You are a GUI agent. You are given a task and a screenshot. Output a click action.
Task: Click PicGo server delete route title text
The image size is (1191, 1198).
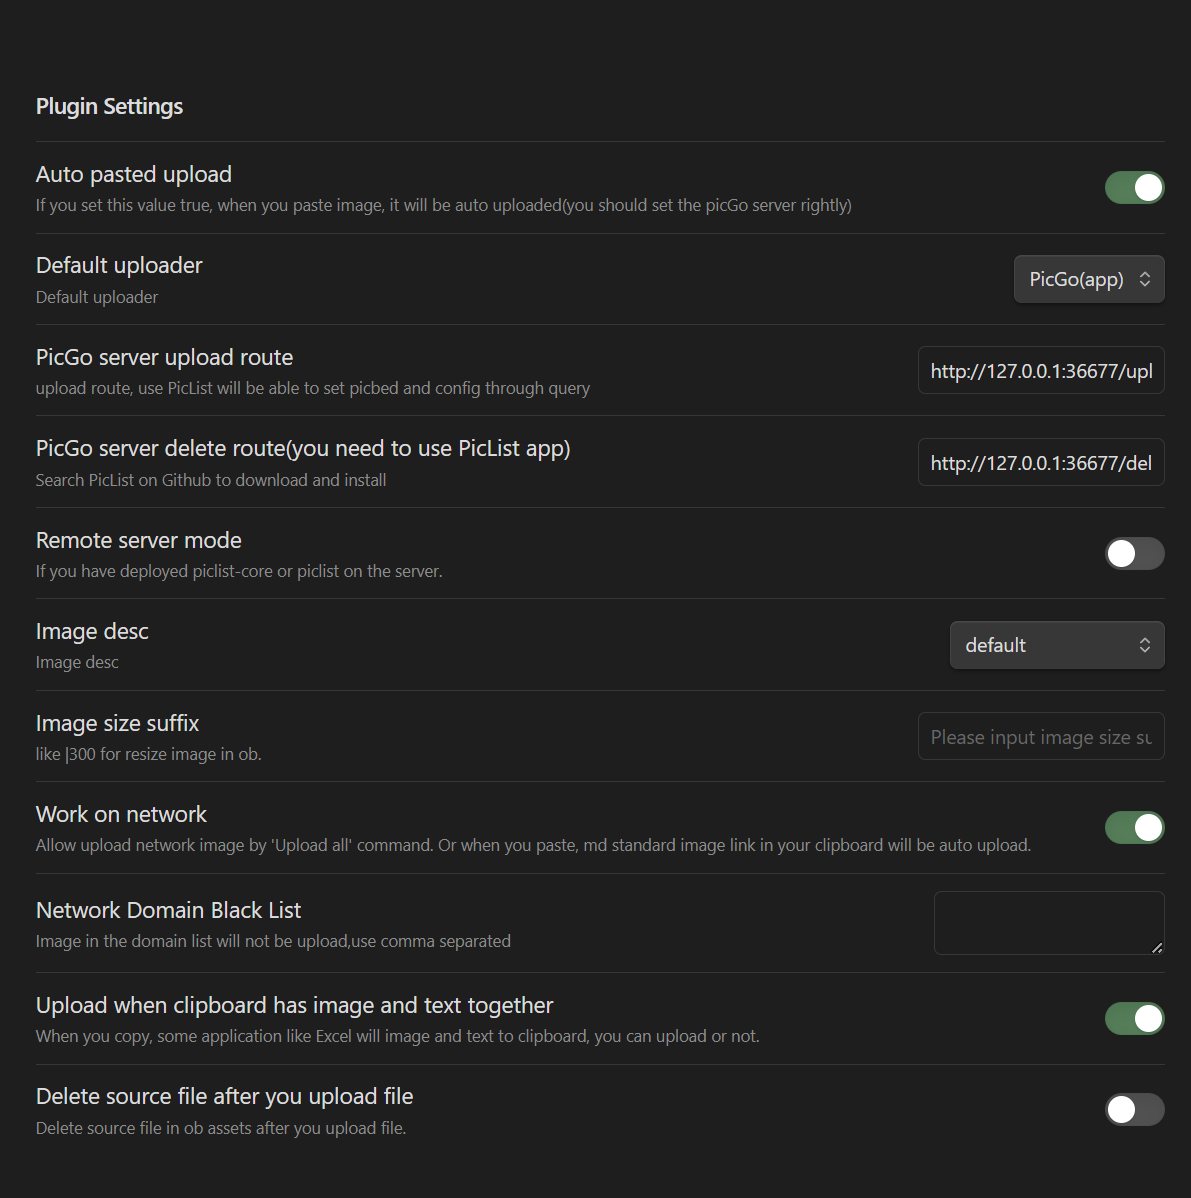point(303,448)
